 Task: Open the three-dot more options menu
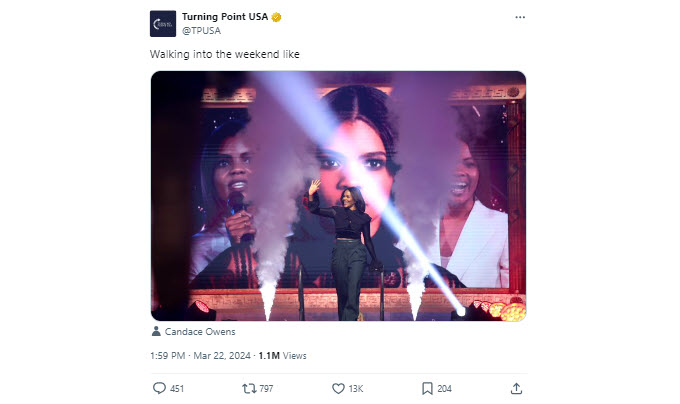click(516, 18)
